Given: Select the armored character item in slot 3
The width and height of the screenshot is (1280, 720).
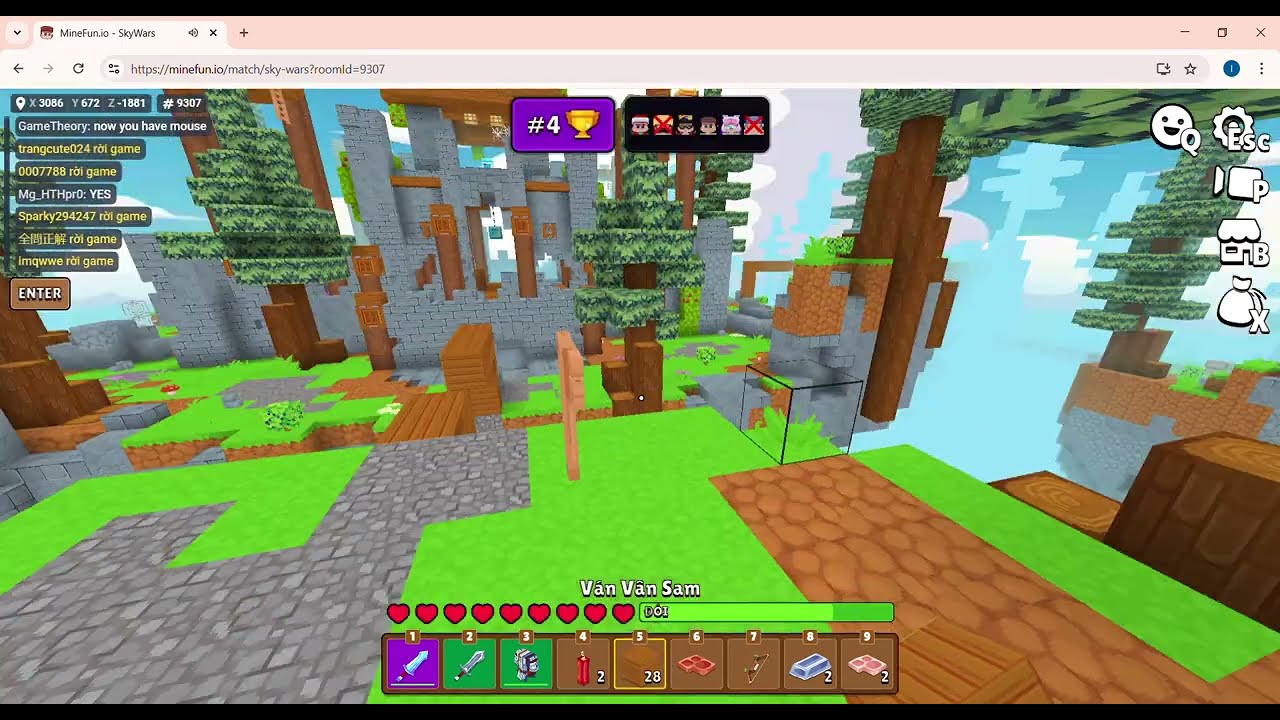Looking at the screenshot, I should coord(527,663).
